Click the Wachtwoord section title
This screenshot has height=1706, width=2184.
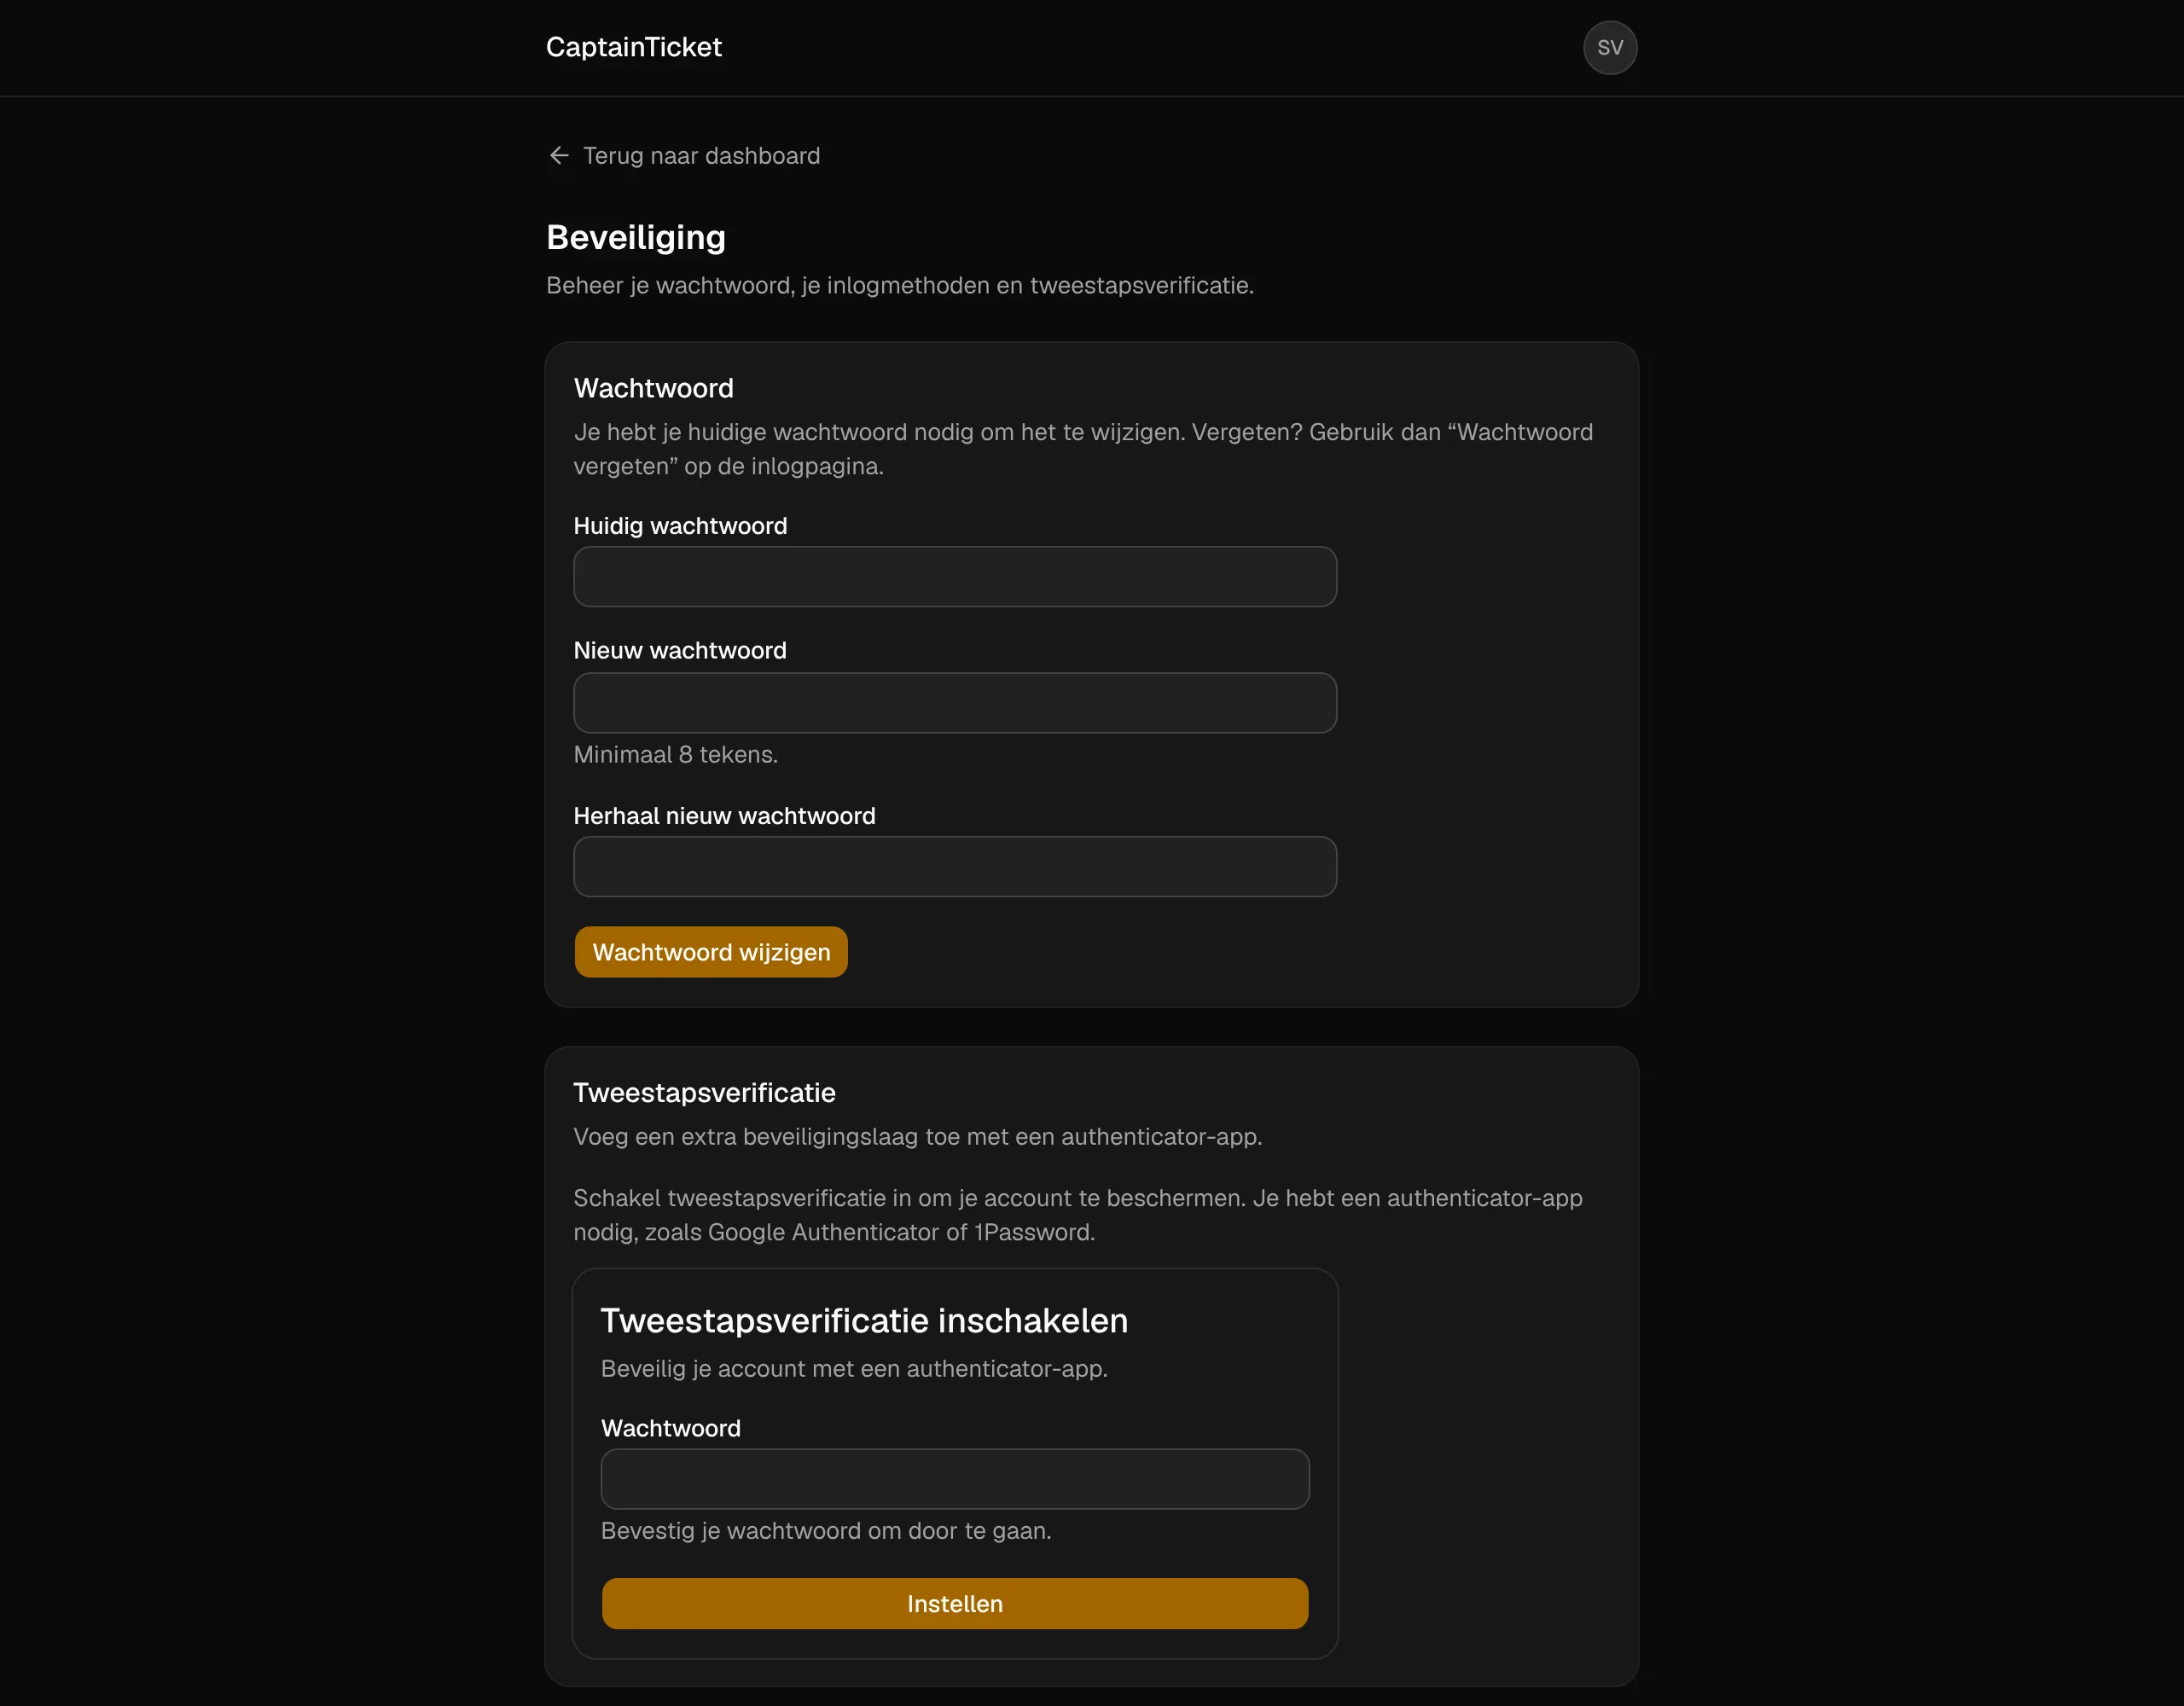pos(653,388)
